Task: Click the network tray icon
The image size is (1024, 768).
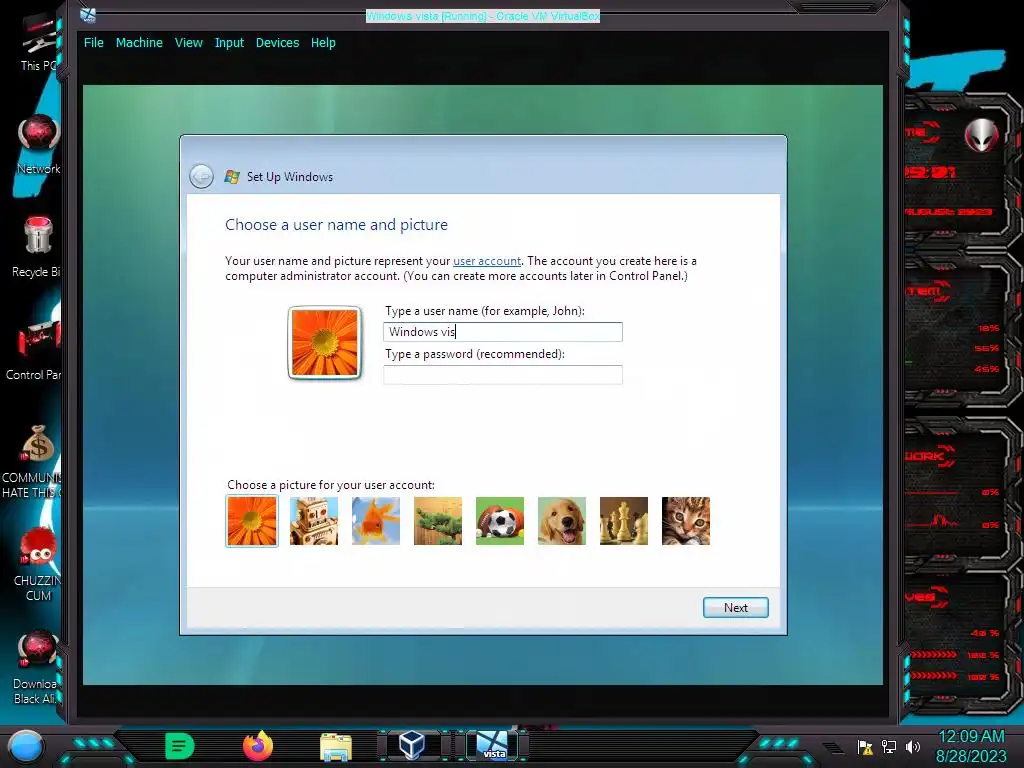Action: pyautogui.click(x=889, y=746)
